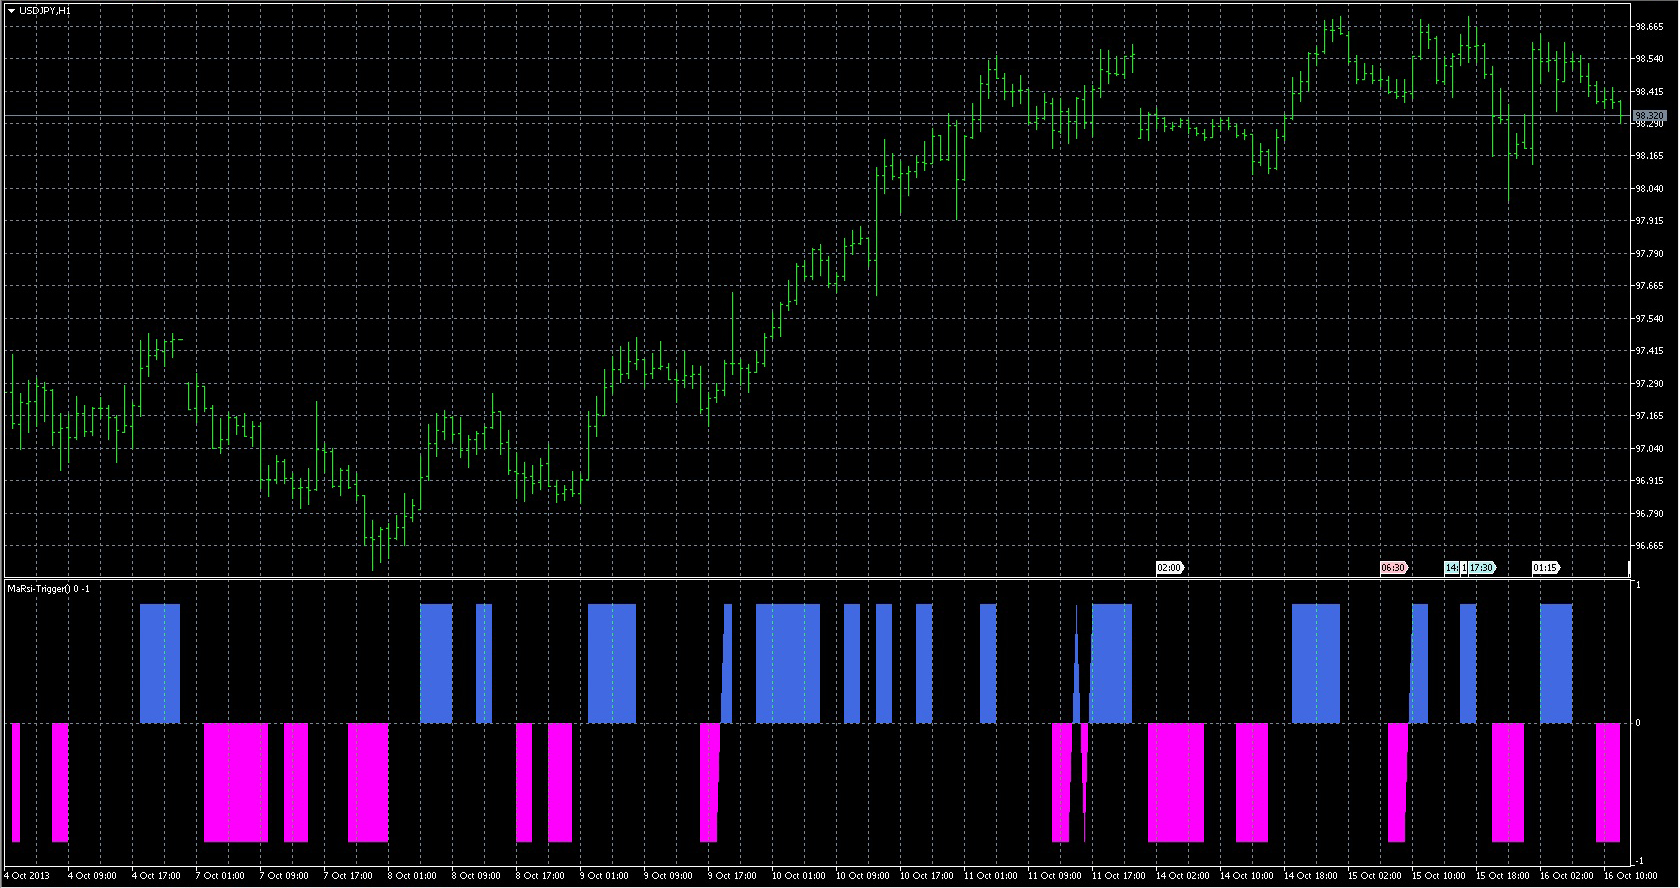Screen dimensions: 1680x888
Task: Click the 97.165 price axis label
Action: click(1649, 416)
